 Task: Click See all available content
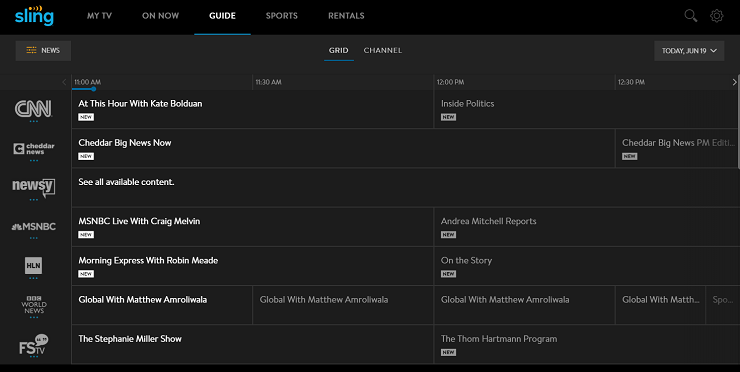click(404, 187)
